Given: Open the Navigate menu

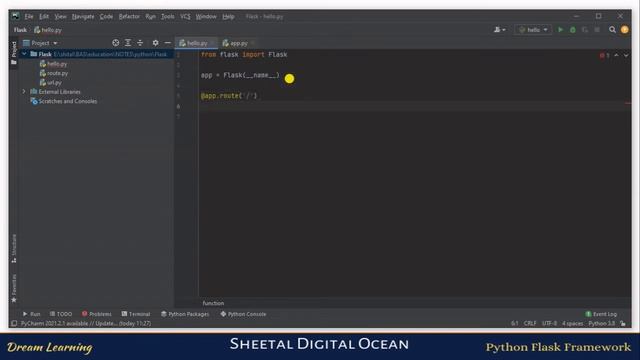Looking at the screenshot, I should pos(83,17).
